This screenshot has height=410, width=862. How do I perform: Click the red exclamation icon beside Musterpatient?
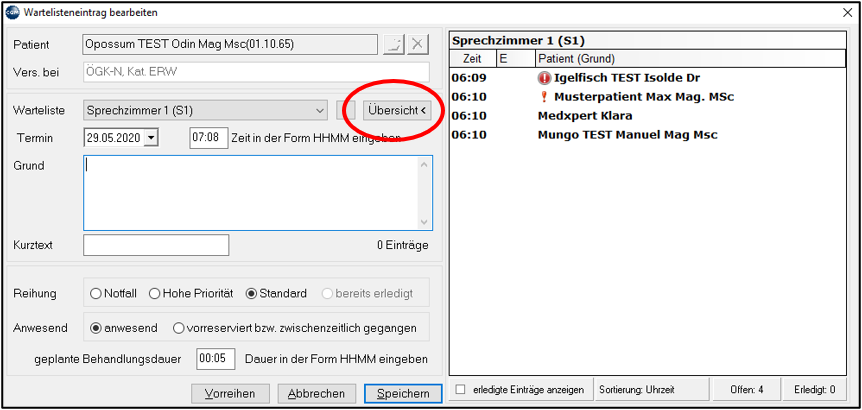point(545,97)
